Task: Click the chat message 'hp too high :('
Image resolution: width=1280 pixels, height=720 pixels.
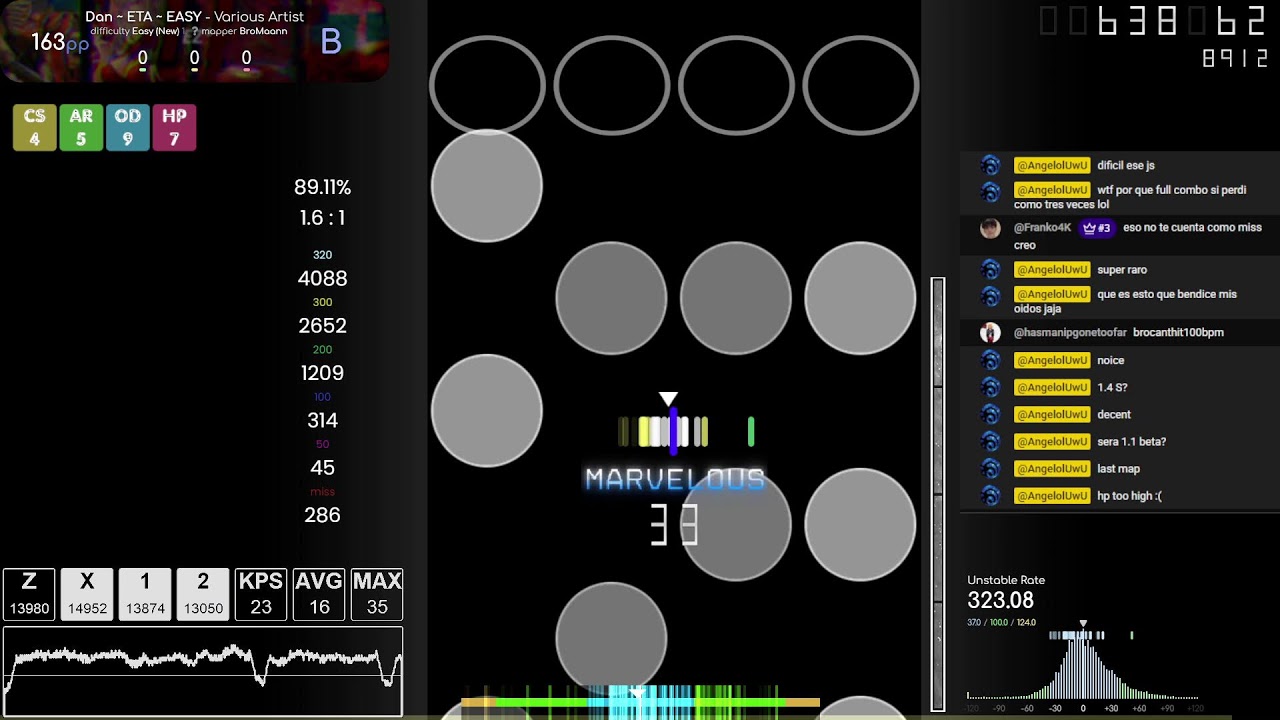Action: pos(1130,496)
